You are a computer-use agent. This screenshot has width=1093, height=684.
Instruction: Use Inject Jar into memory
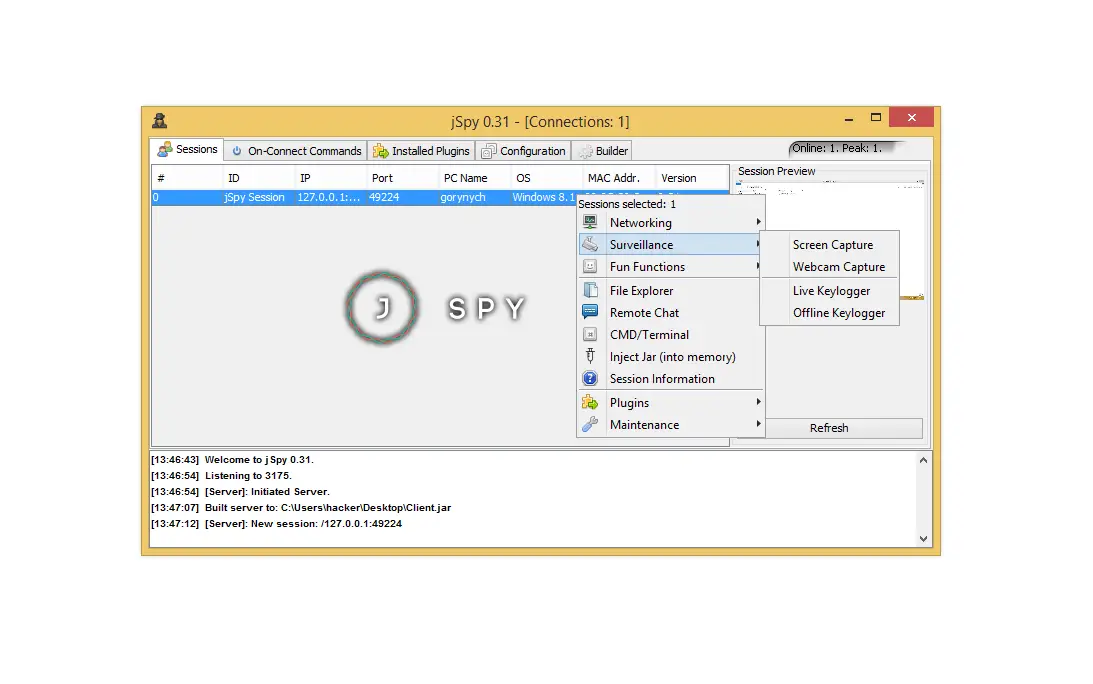tap(674, 356)
